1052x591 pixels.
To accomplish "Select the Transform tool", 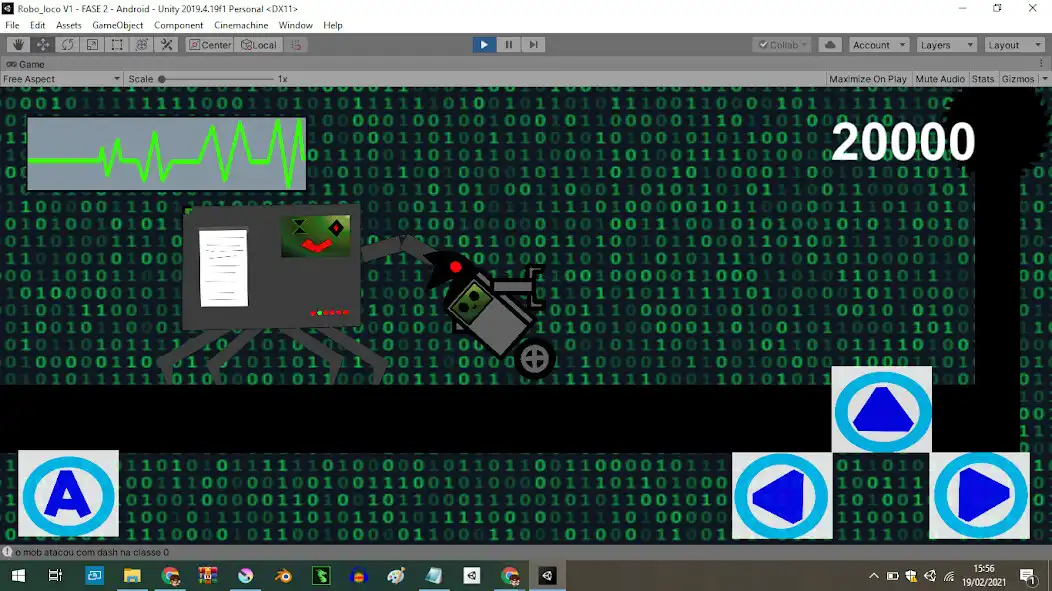I will pos(141,44).
